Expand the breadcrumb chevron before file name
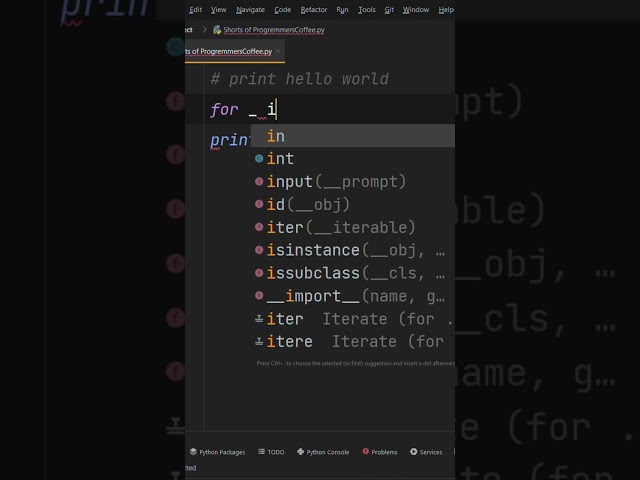 [204, 30]
